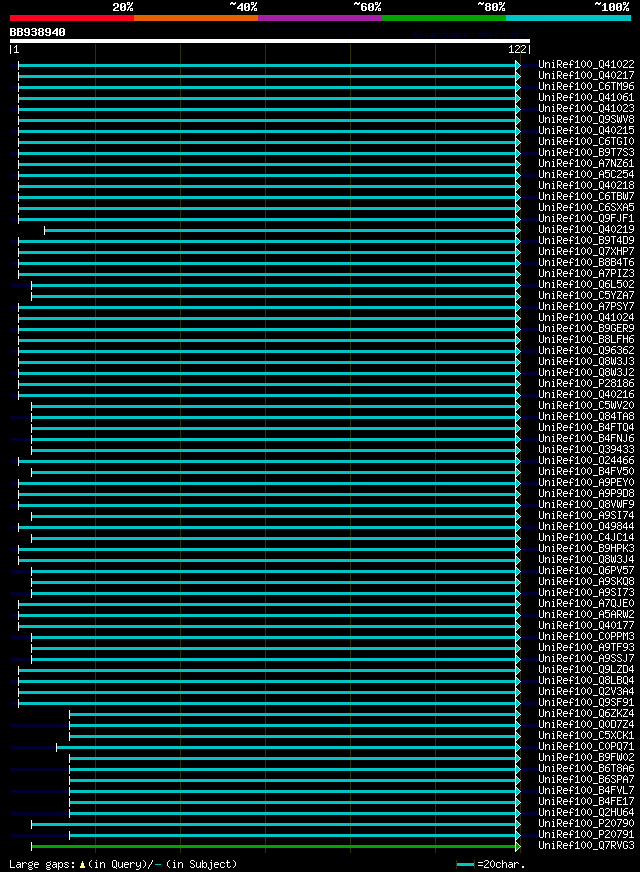Select the UniRef100_Q9LZD4 label
The image size is (640, 872).
click(x=586, y=670)
